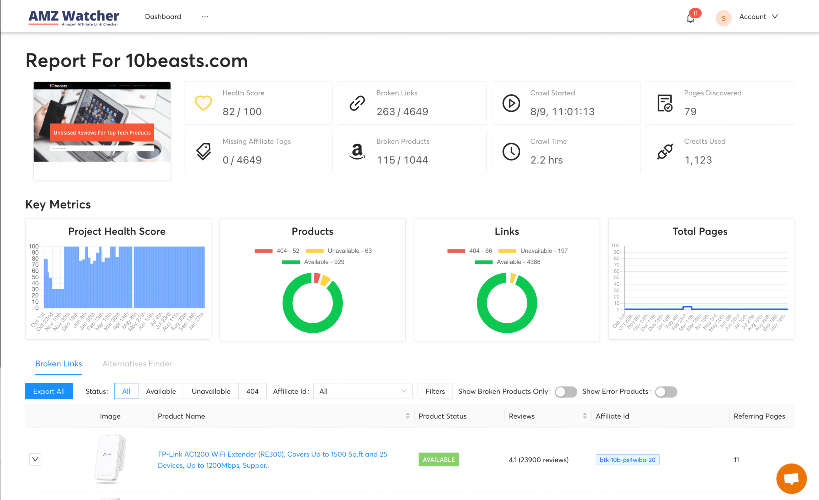819x500 pixels.
Task: Click the Export All button
Action: (49, 391)
